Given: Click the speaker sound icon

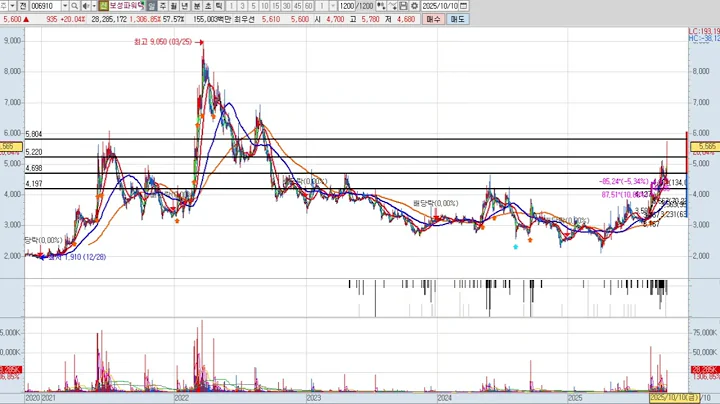Looking at the screenshot, I should [86, 6].
